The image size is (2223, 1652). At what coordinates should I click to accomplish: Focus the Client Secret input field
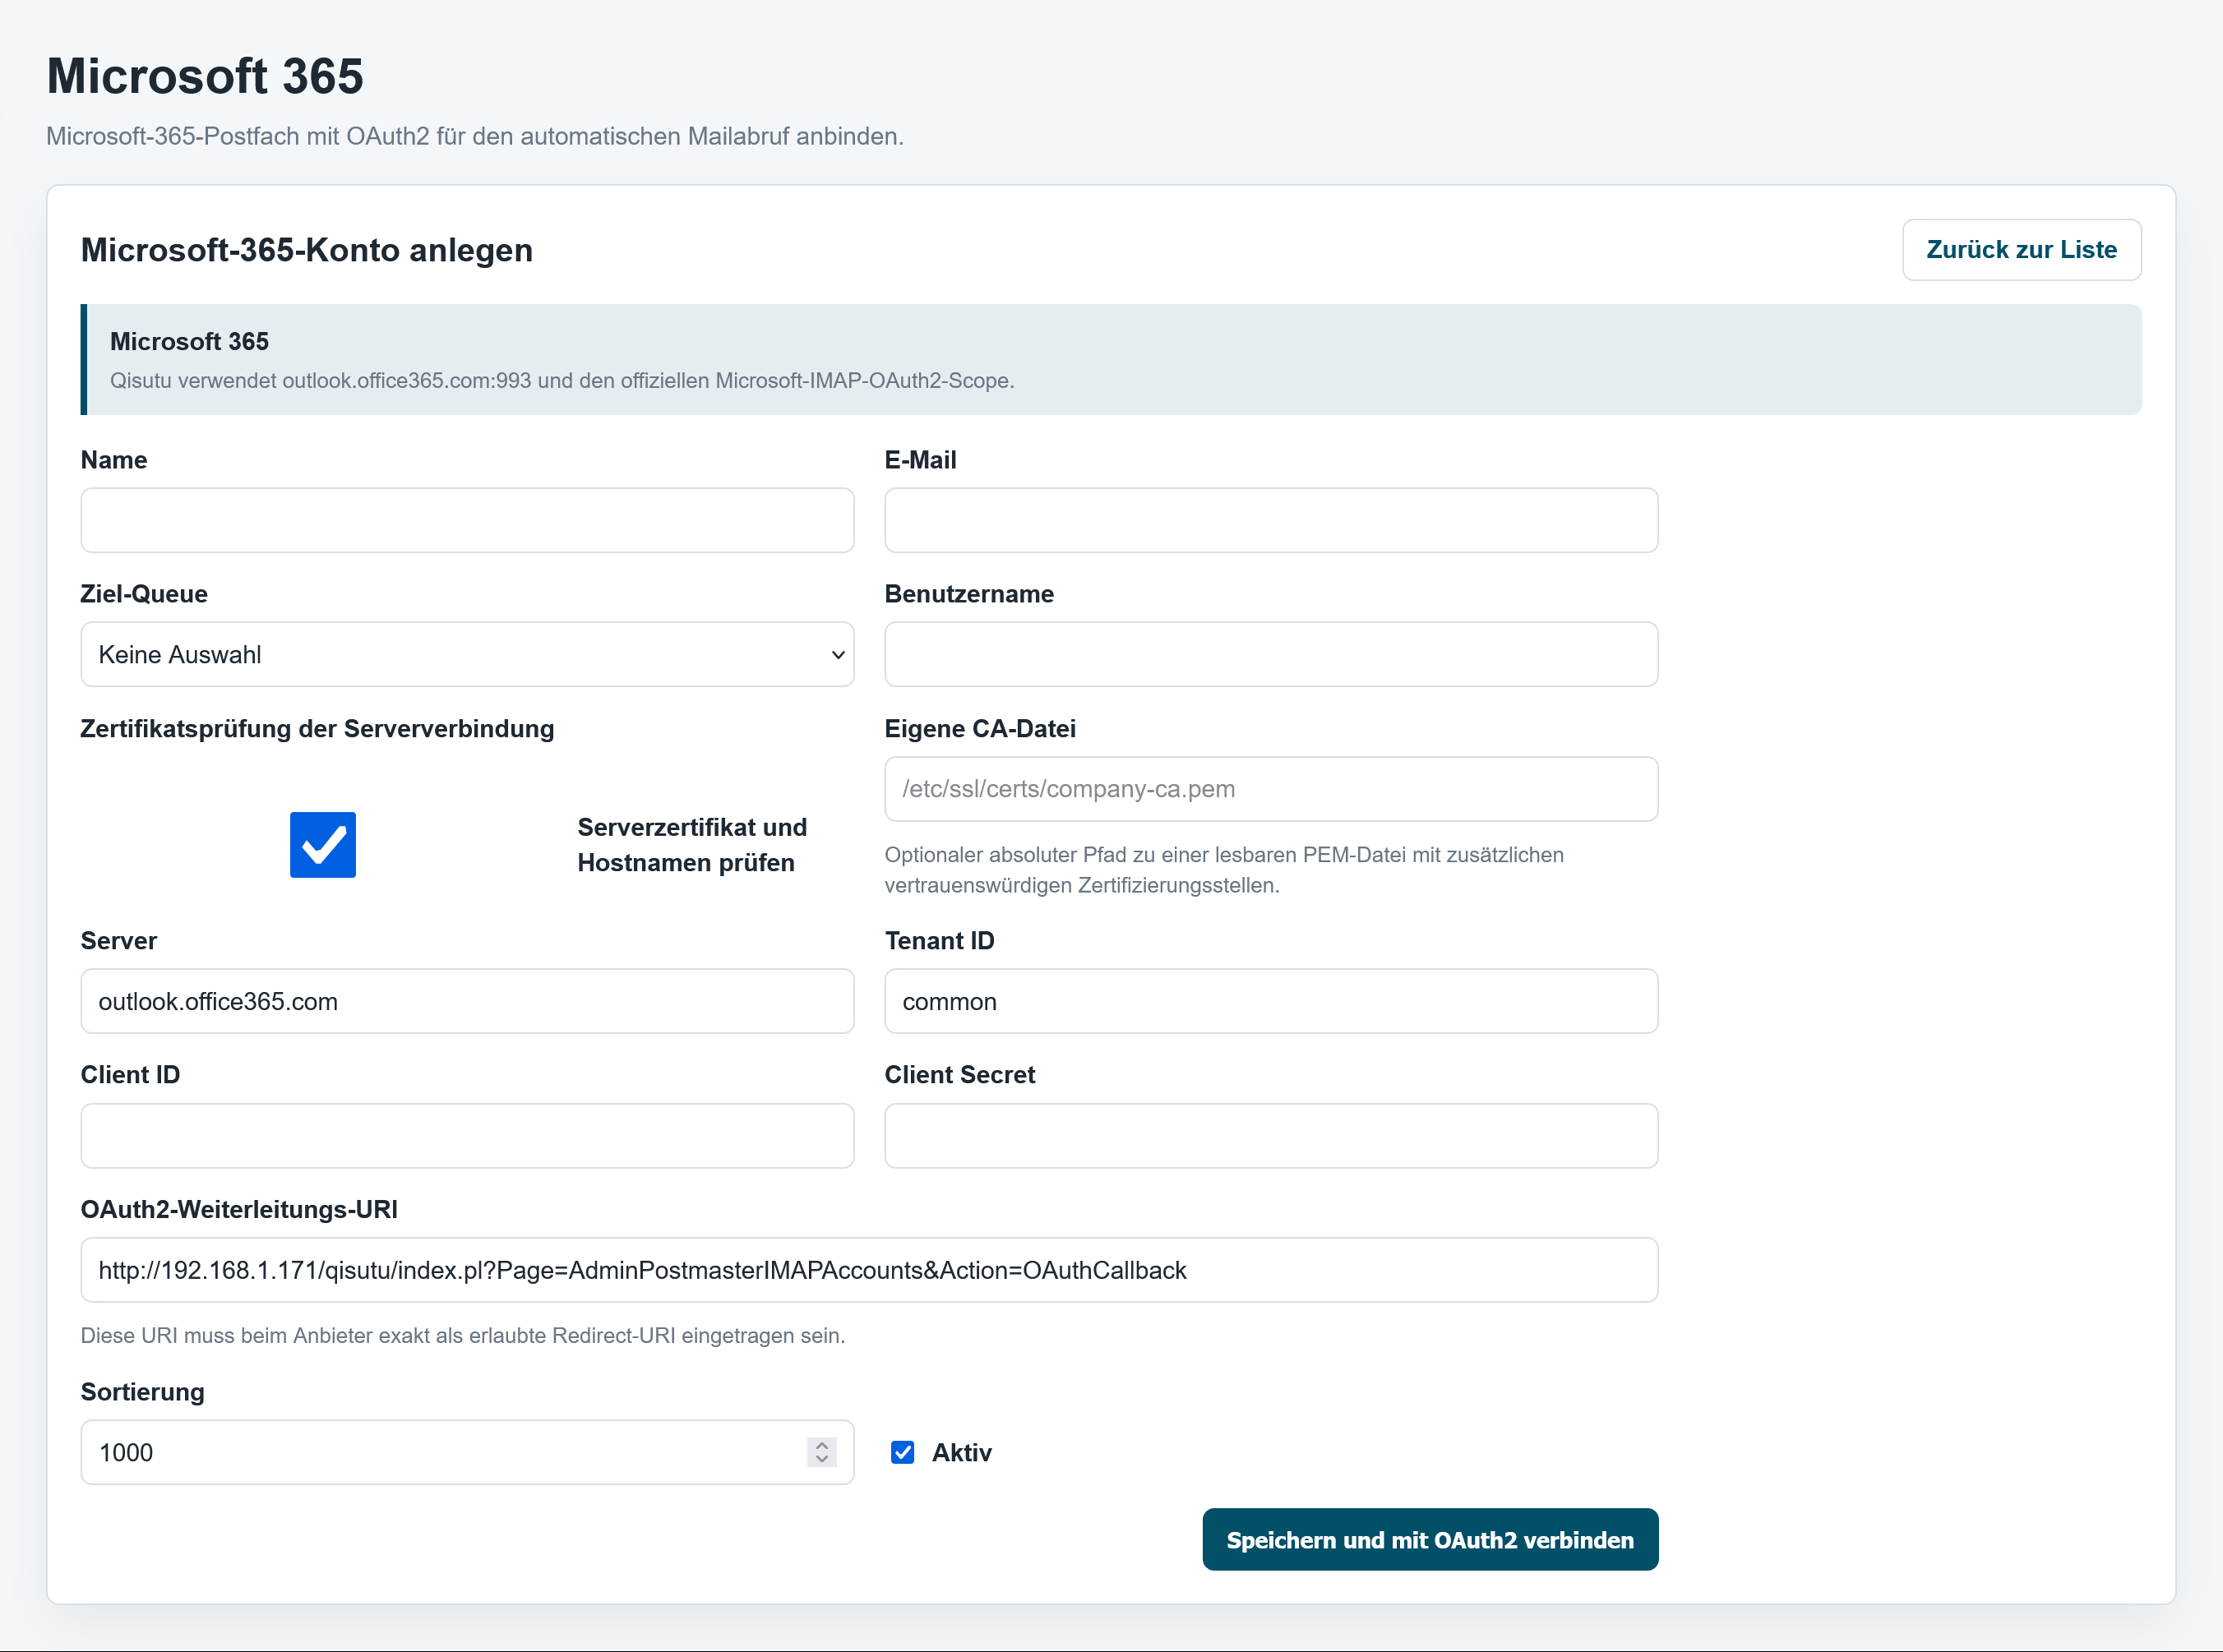(x=1271, y=1136)
